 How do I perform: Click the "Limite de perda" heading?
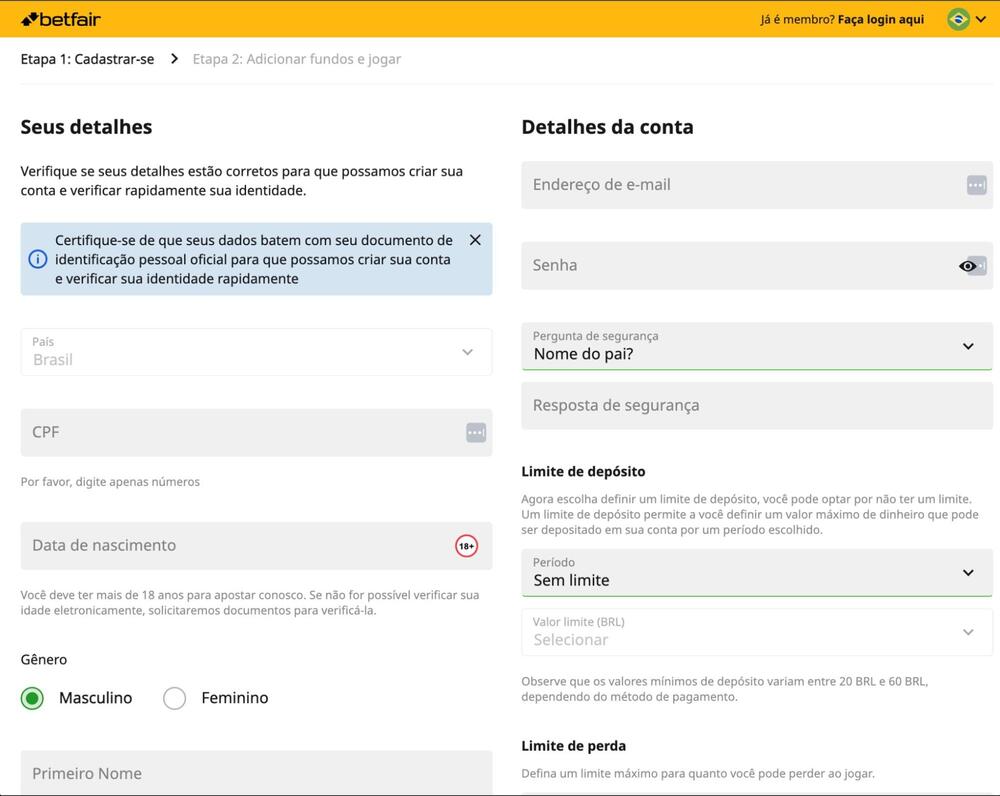tap(573, 746)
